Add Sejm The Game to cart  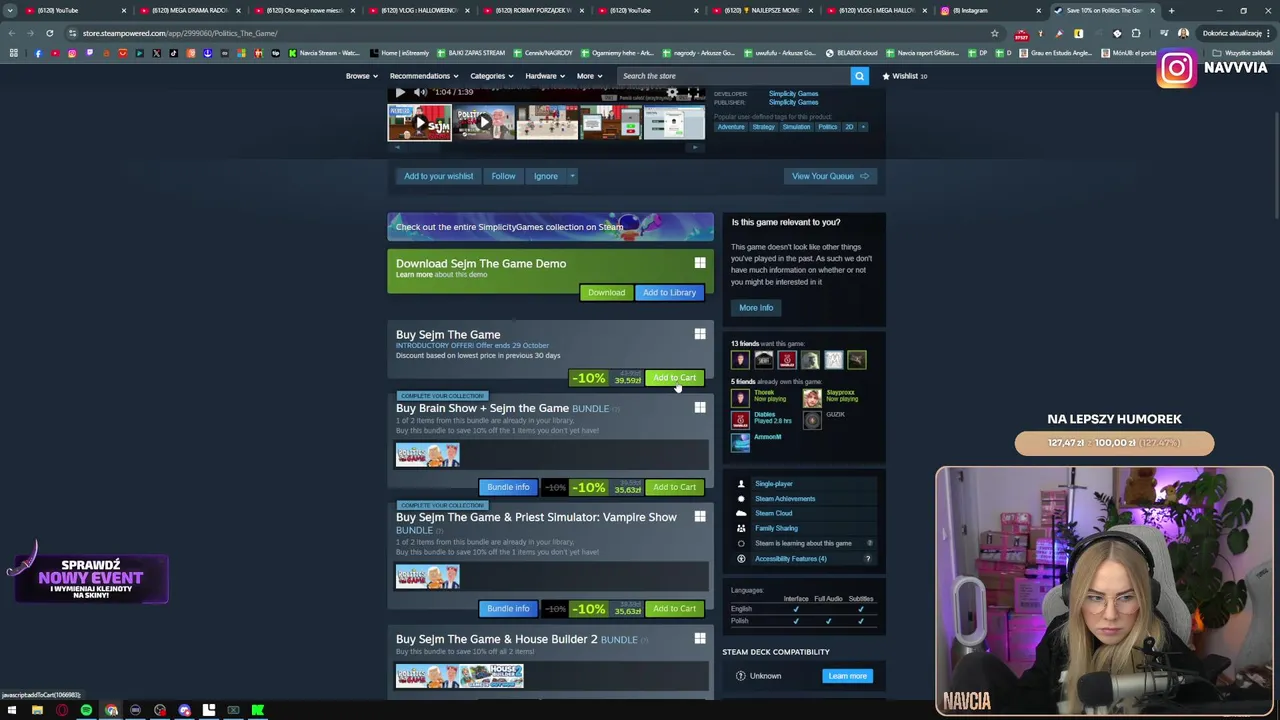tap(674, 378)
